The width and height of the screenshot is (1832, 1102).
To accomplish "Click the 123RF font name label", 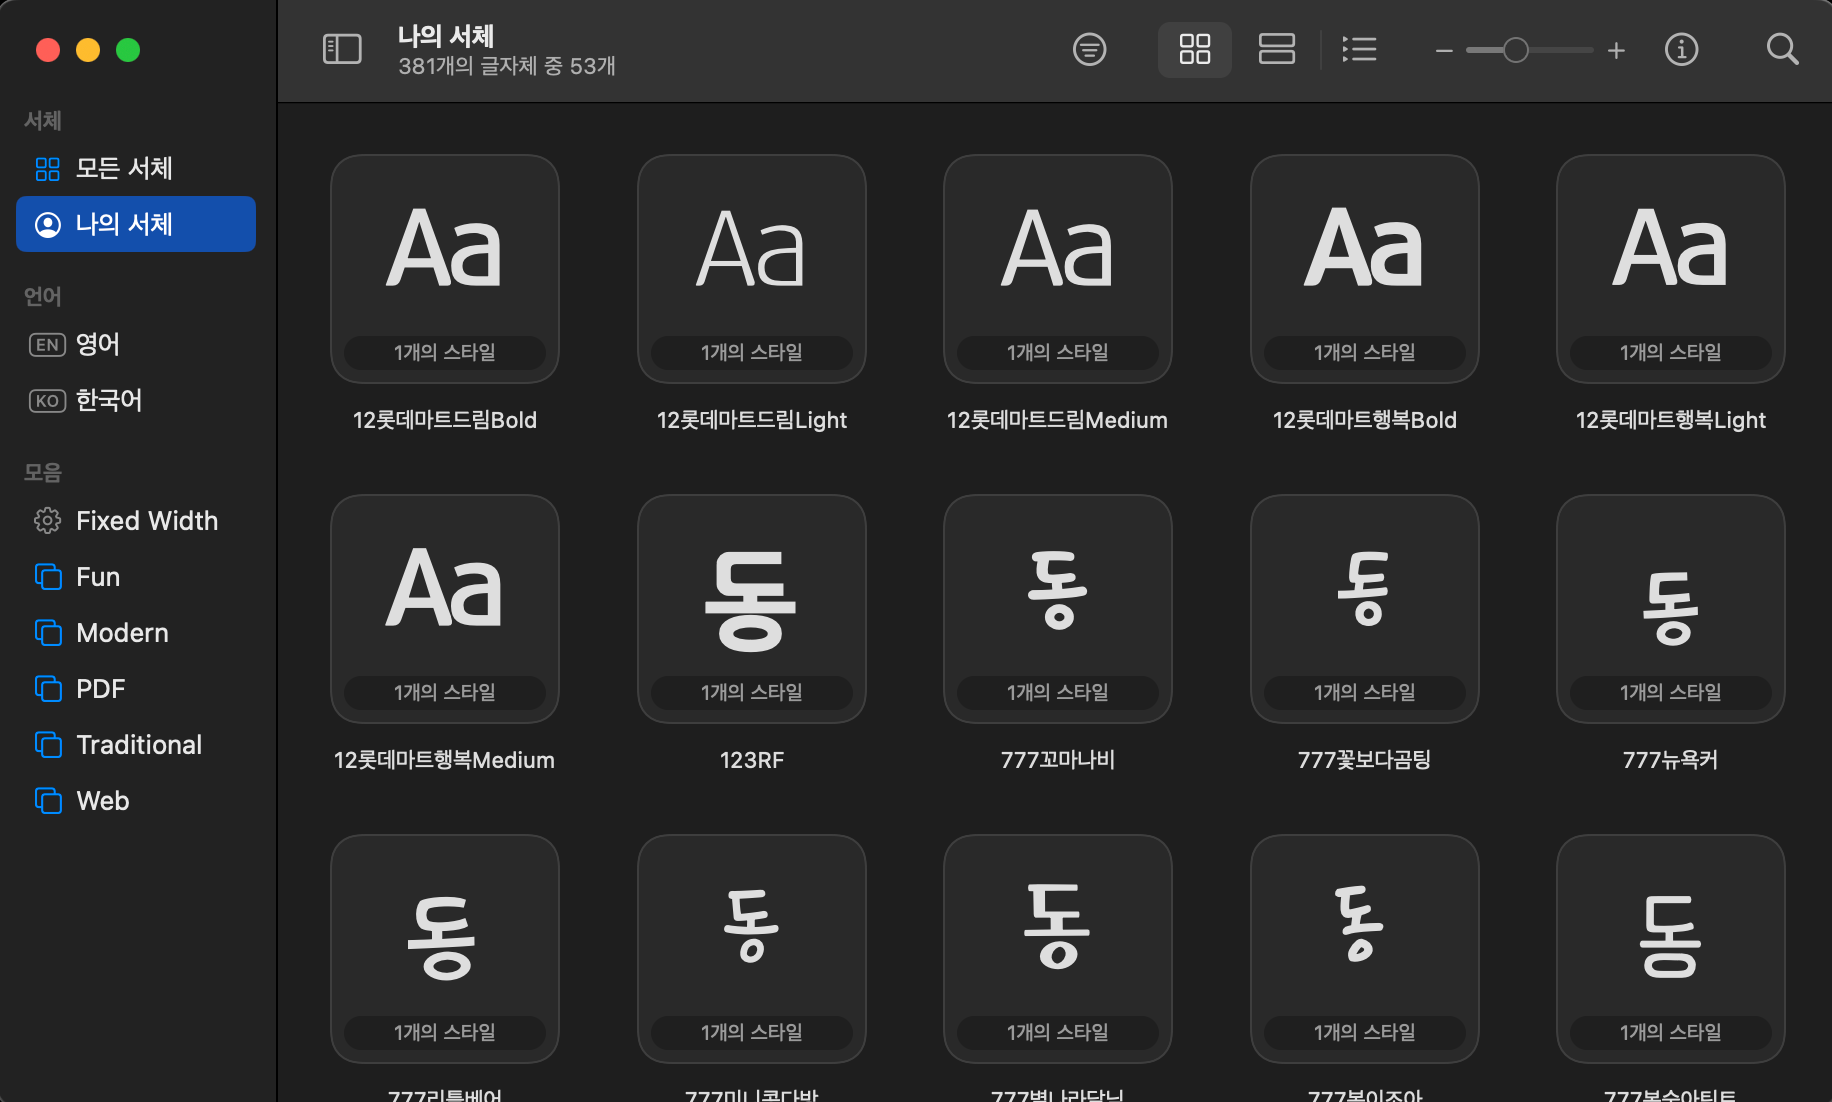I will click(x=752, y=760).
